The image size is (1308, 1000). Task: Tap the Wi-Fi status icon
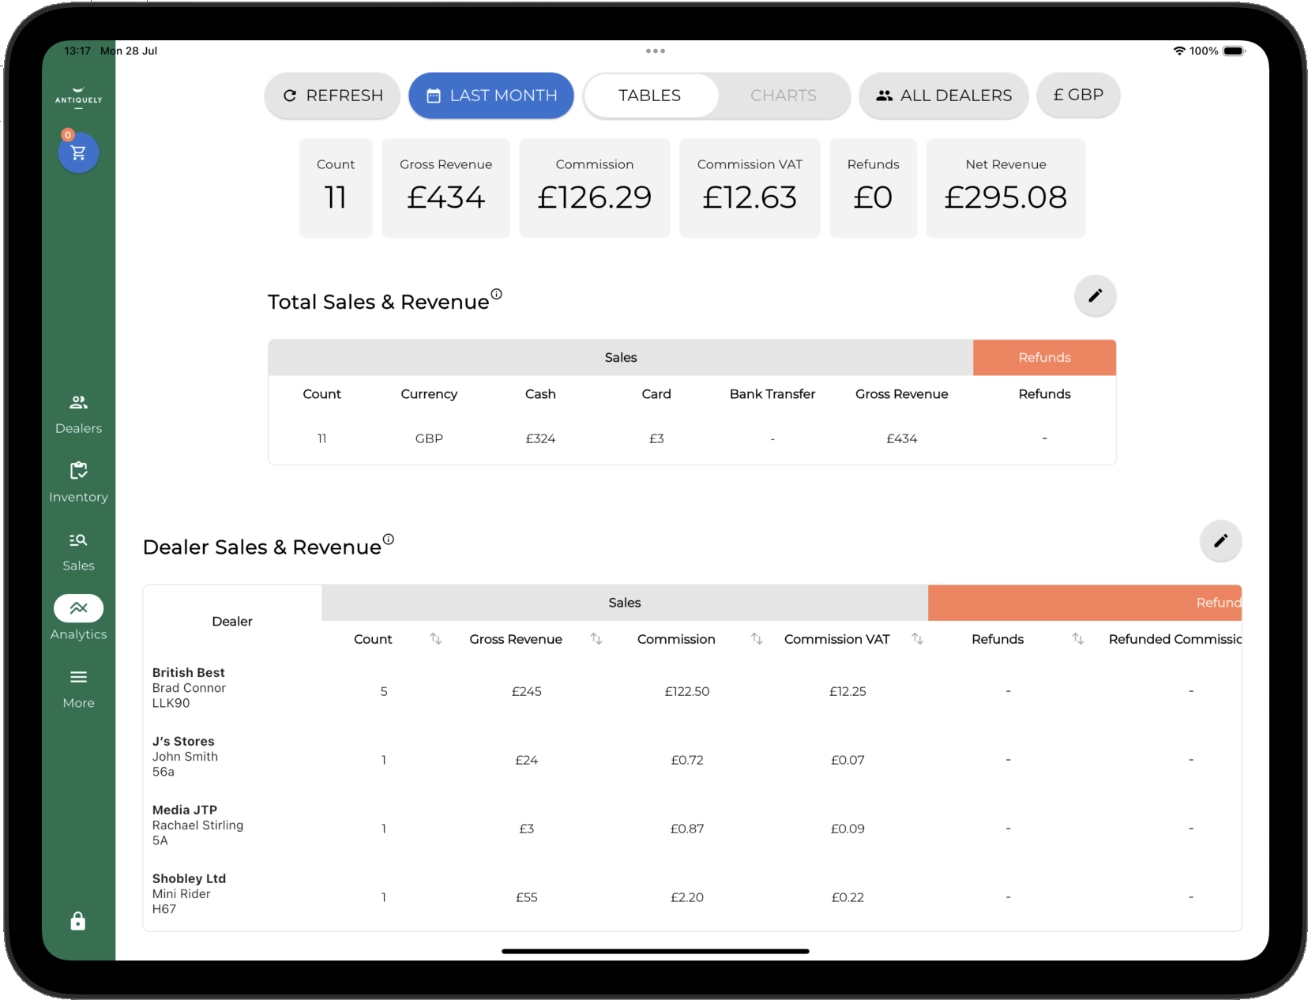(1179, 51)
